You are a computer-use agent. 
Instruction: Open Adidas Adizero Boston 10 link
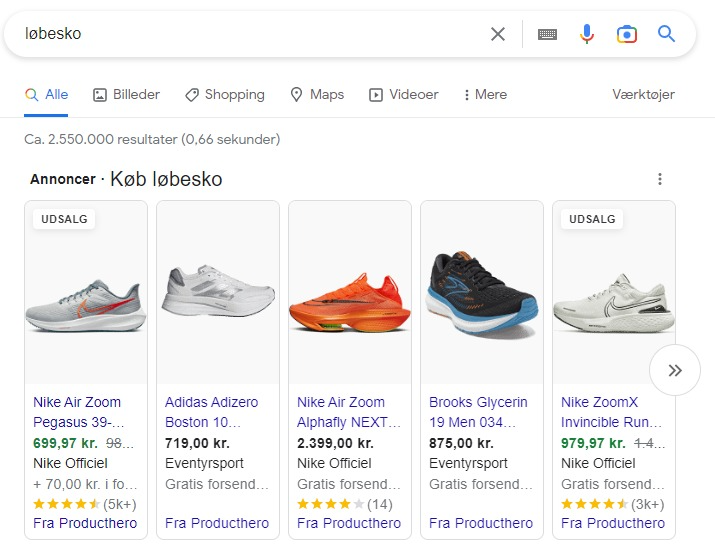coord(211,412)
